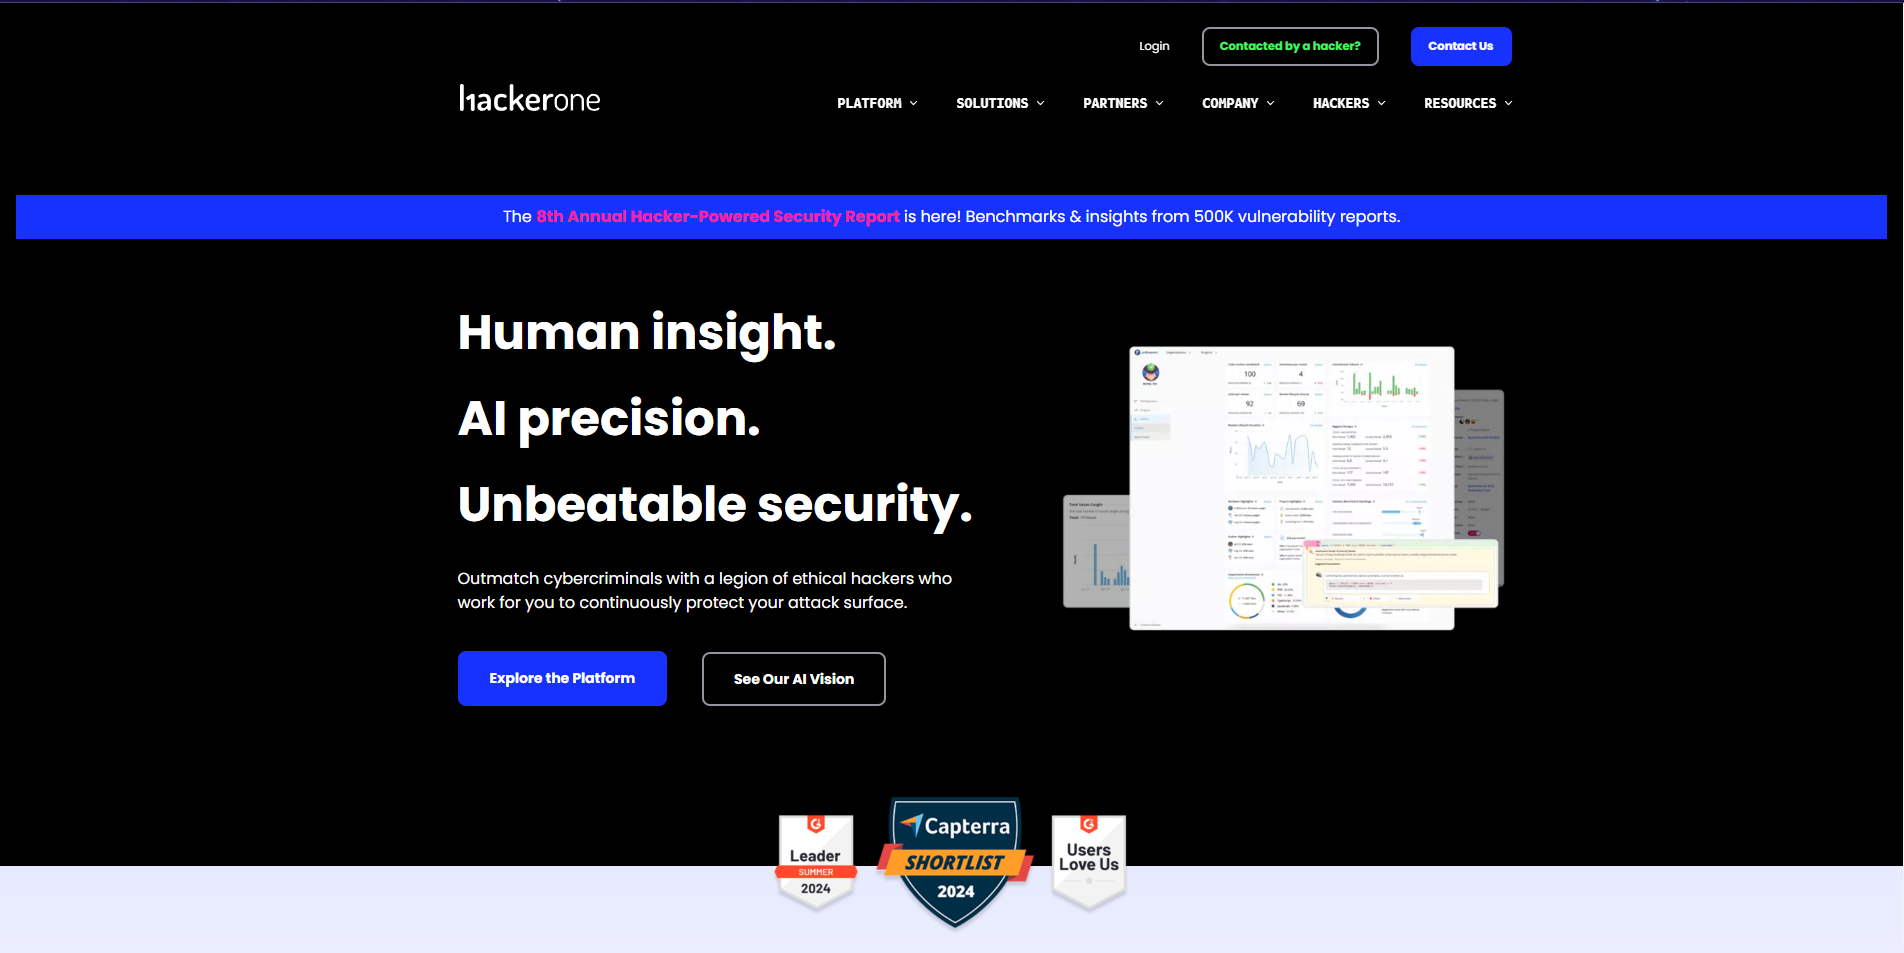Image resolution: width=1904 pixels, height=953 pixels.
Task: Open the Capterra Shortlist 2024 badge
Action: coord(955,862)
